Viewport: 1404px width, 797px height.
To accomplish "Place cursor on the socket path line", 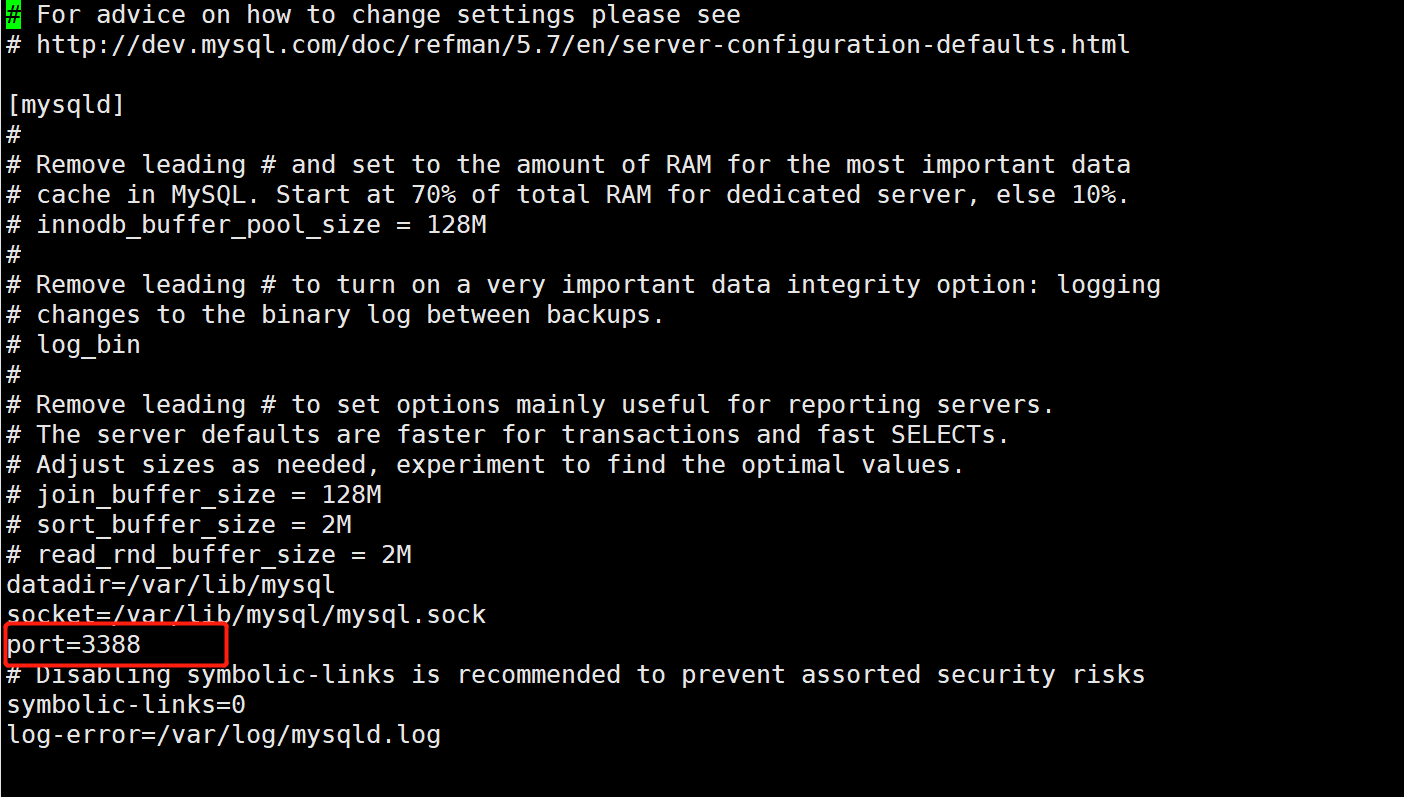I will (246, 614).
